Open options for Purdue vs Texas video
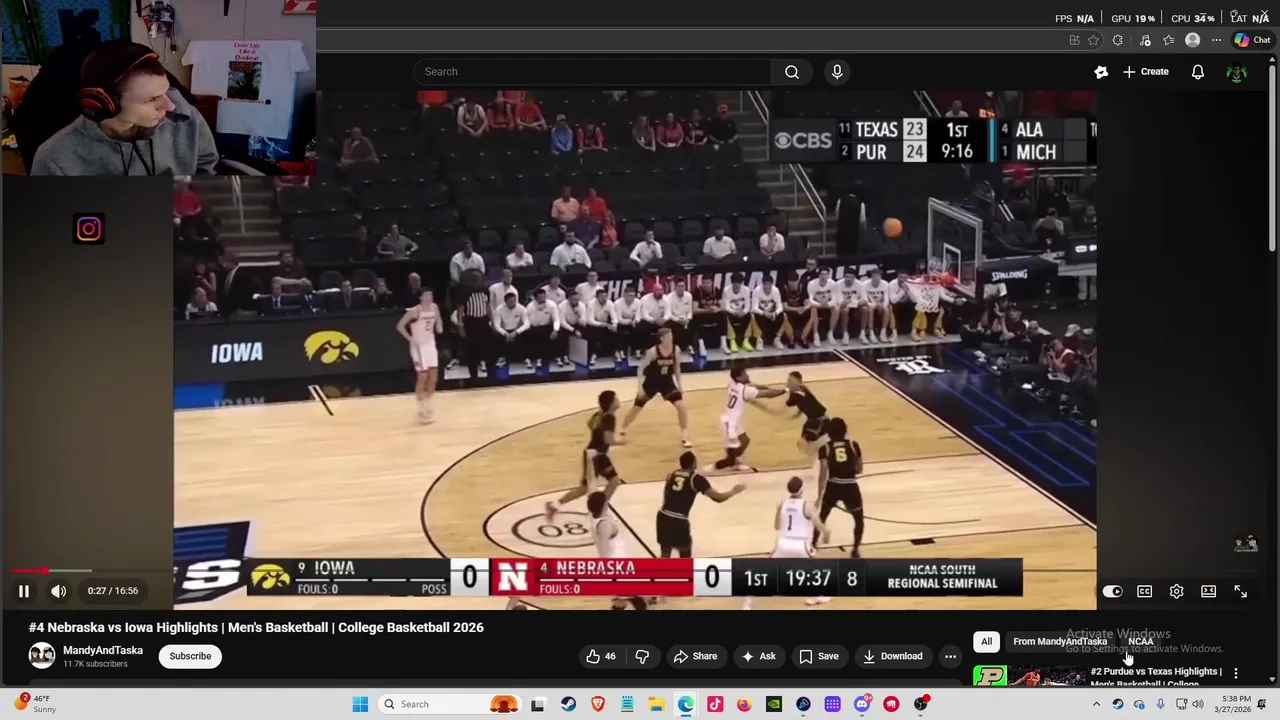 1236,673
